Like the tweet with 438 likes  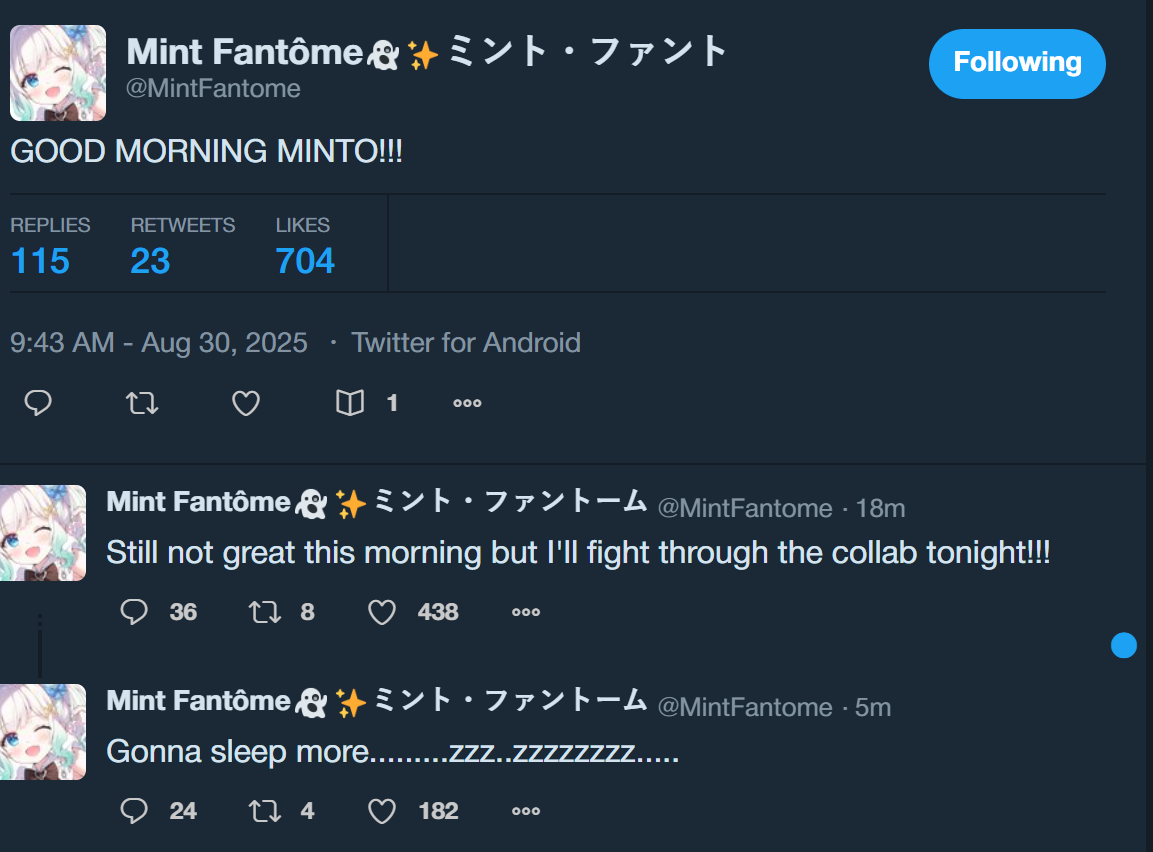click(x=382, y=612)
